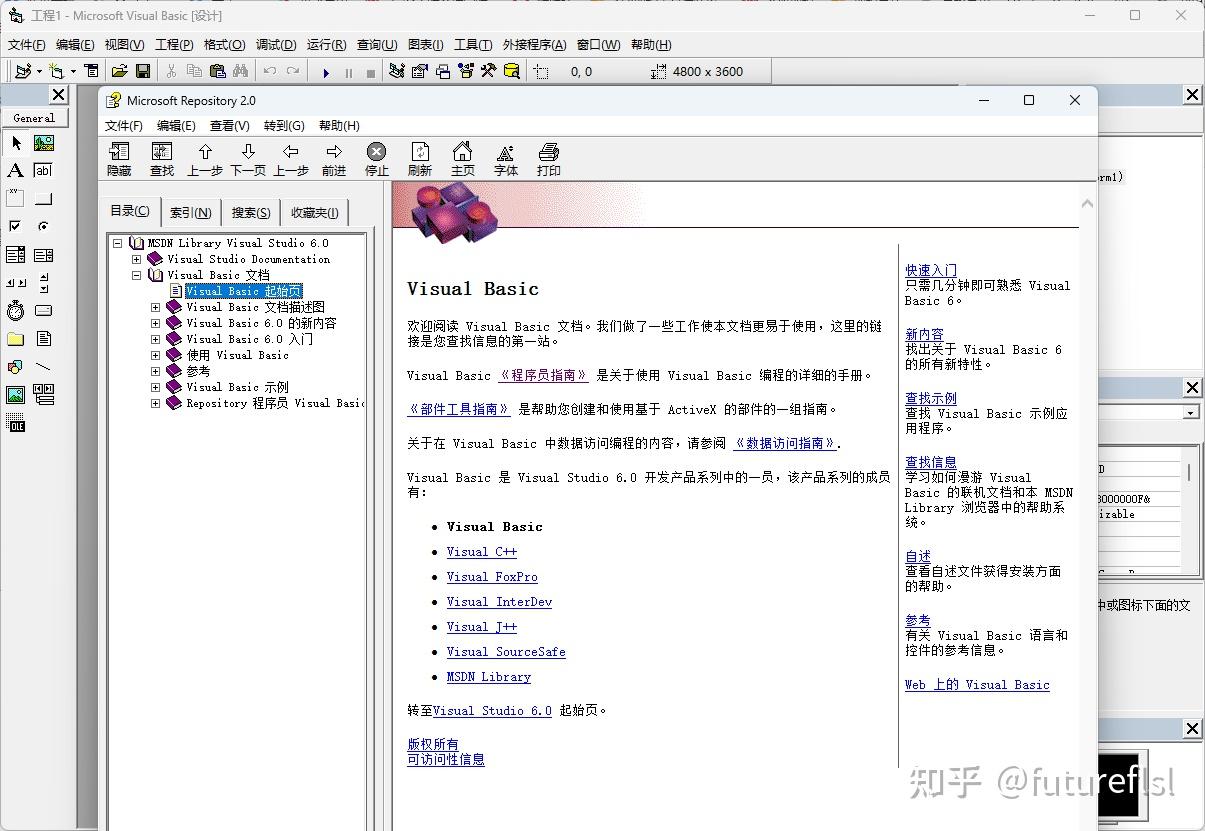Viewport: 1205px width, 831px height.
Task: Click the Open Project folder icon
Action: [120, 71]
